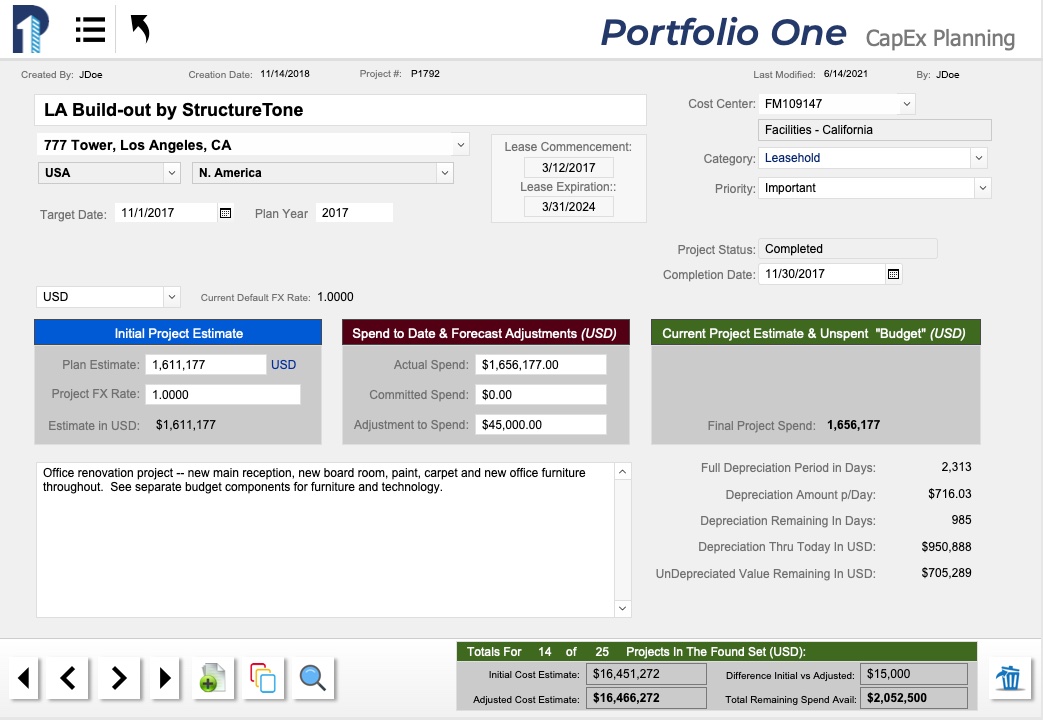
Task: Select the Final Project Spend value 1,656,177
Action: (853, 425)
